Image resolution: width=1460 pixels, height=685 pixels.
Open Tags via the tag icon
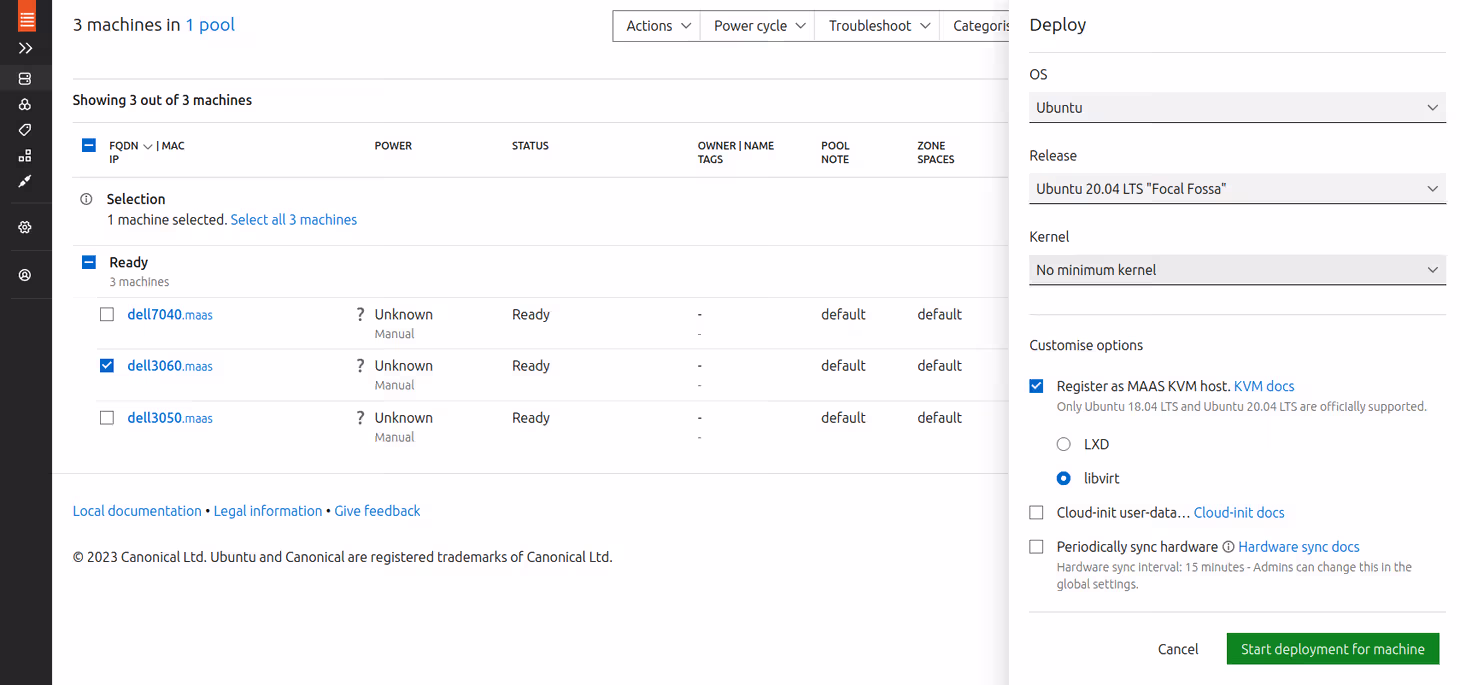26,130
